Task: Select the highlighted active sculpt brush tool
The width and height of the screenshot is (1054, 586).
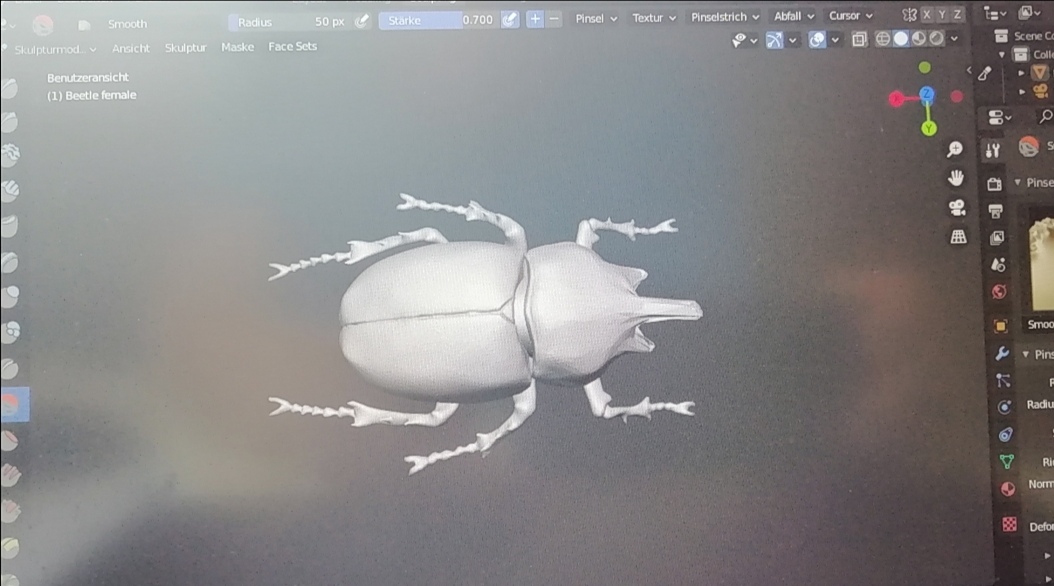Action: [12, 404]
